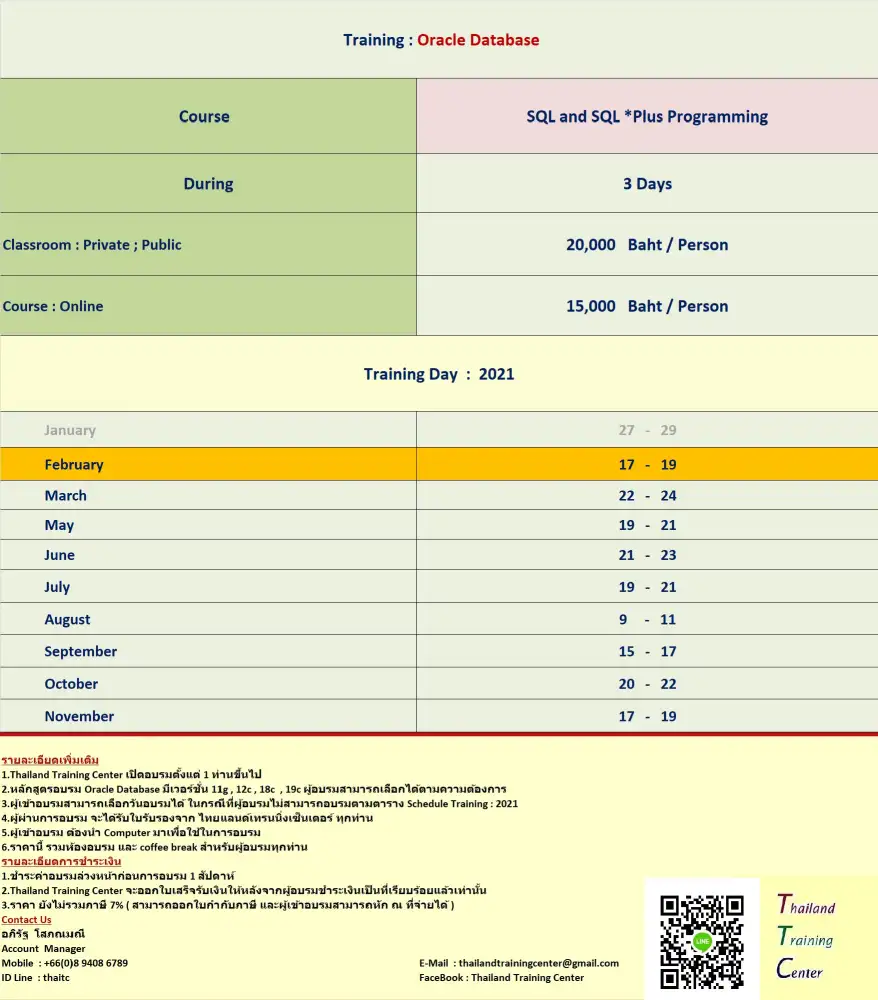Select the 3 Days duration cell
Viewport: 878px width, 1000px height.
click(x=647, y=184)
